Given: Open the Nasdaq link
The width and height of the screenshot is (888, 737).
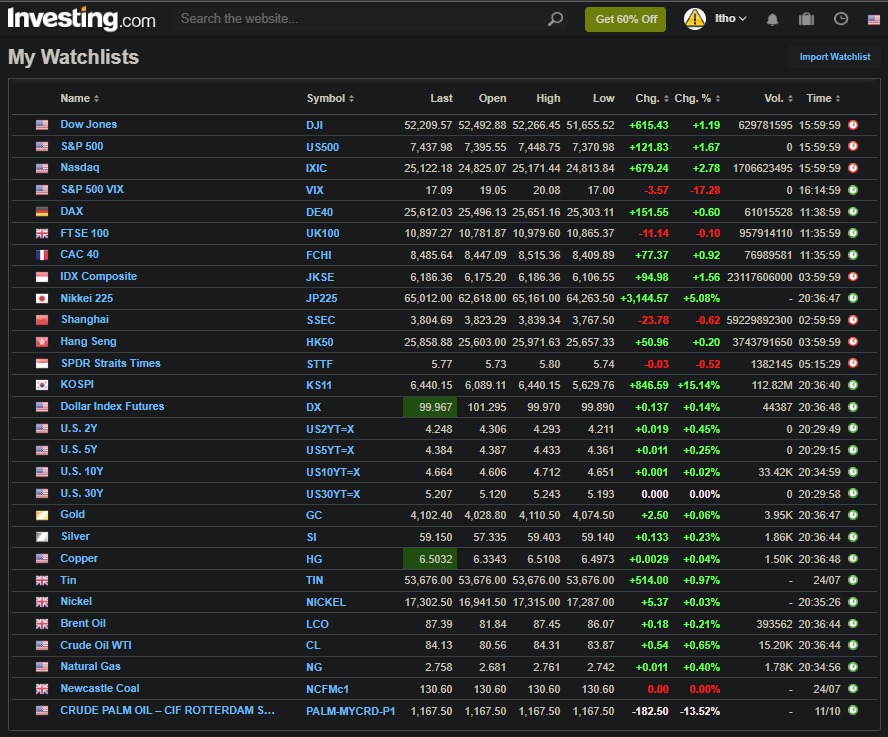Looking at the screenshot, I should (80, 167).
